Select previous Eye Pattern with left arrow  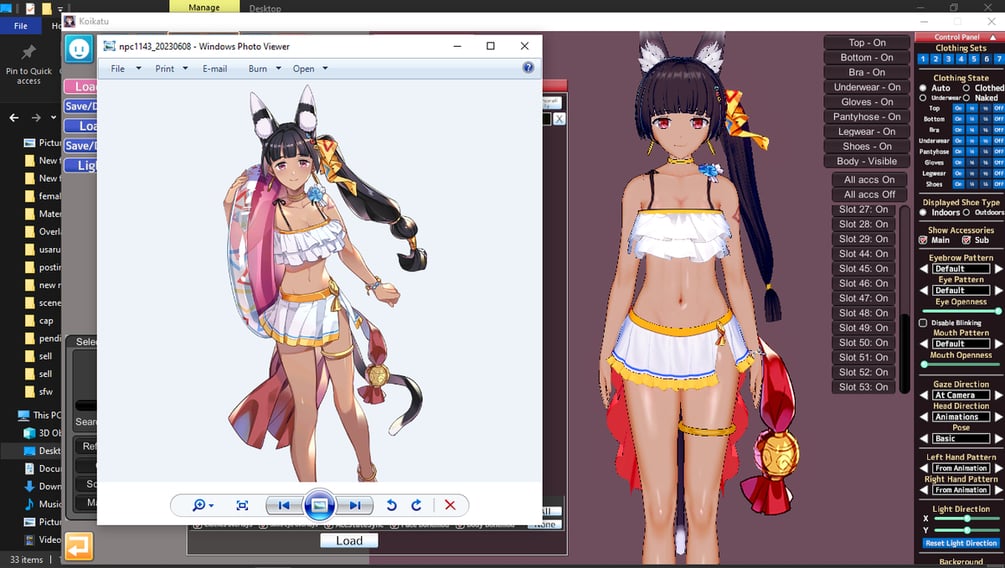click(x=924, y=290)
